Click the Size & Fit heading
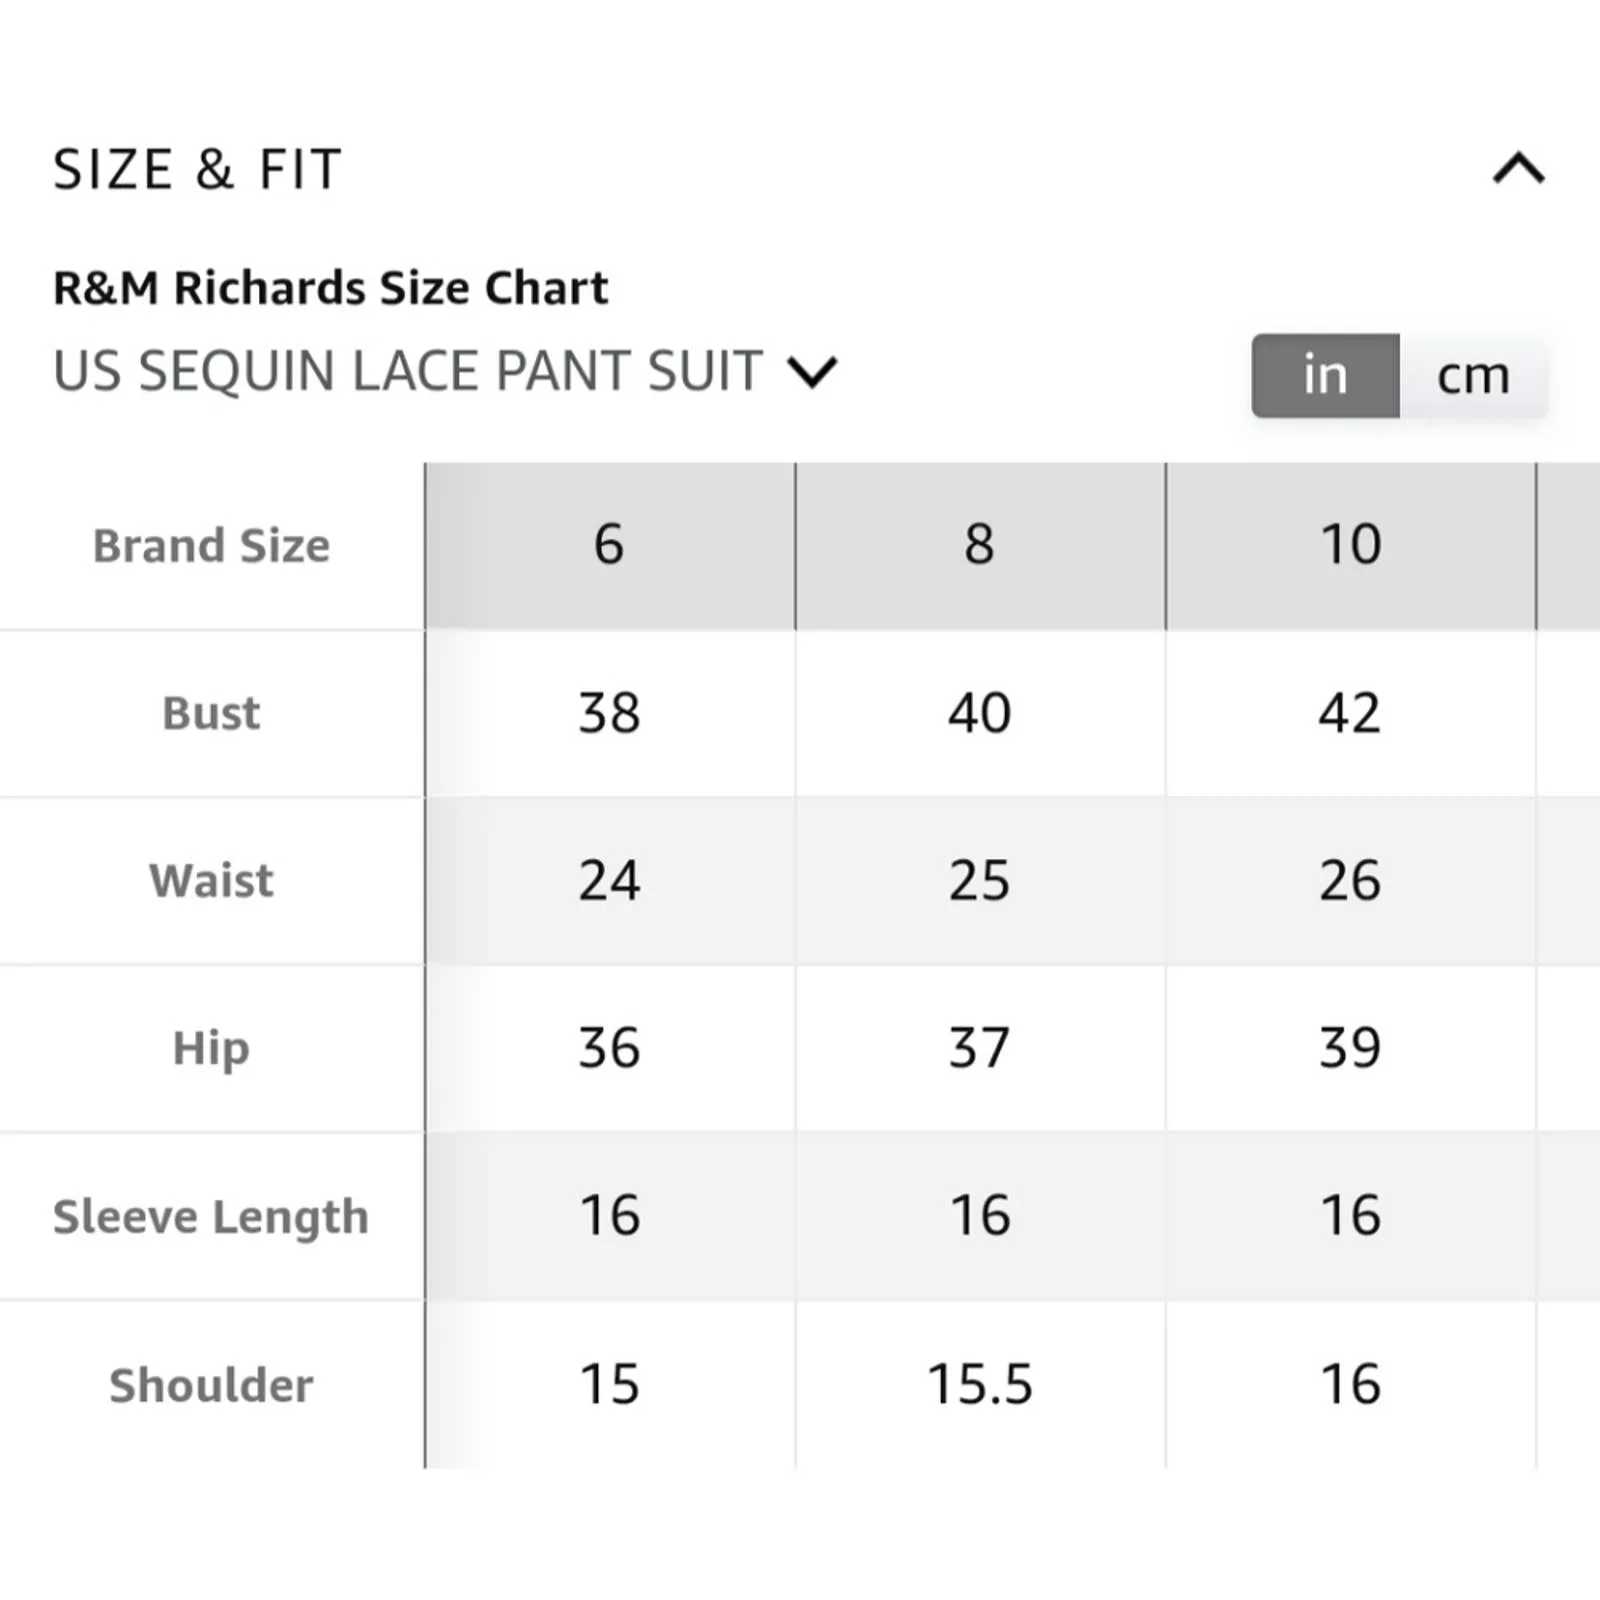This screenshot has height=1600, width=1600. point(197,169)
